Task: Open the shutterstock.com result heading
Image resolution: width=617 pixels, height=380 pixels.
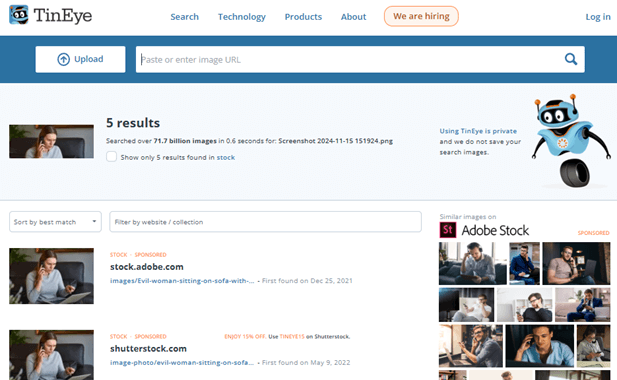Action: coord(148,349)
